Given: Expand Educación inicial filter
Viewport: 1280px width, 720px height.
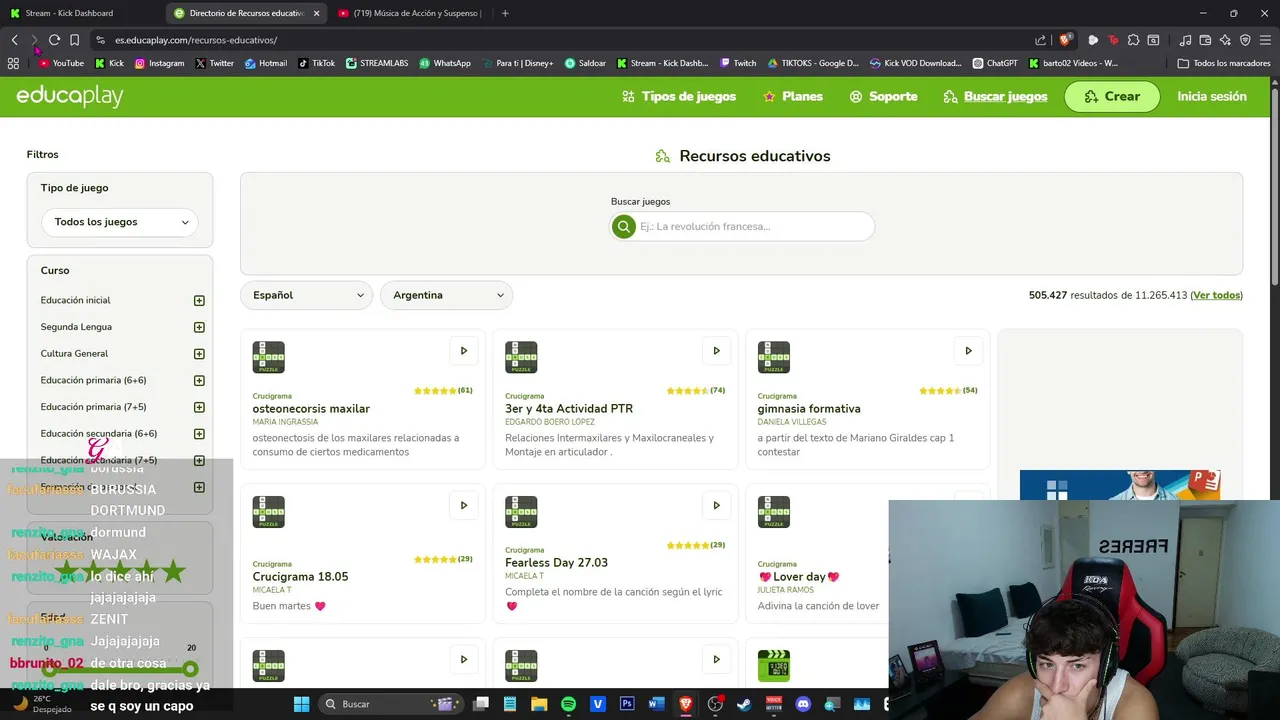Looking at the screenshot, I should [199, 300].
